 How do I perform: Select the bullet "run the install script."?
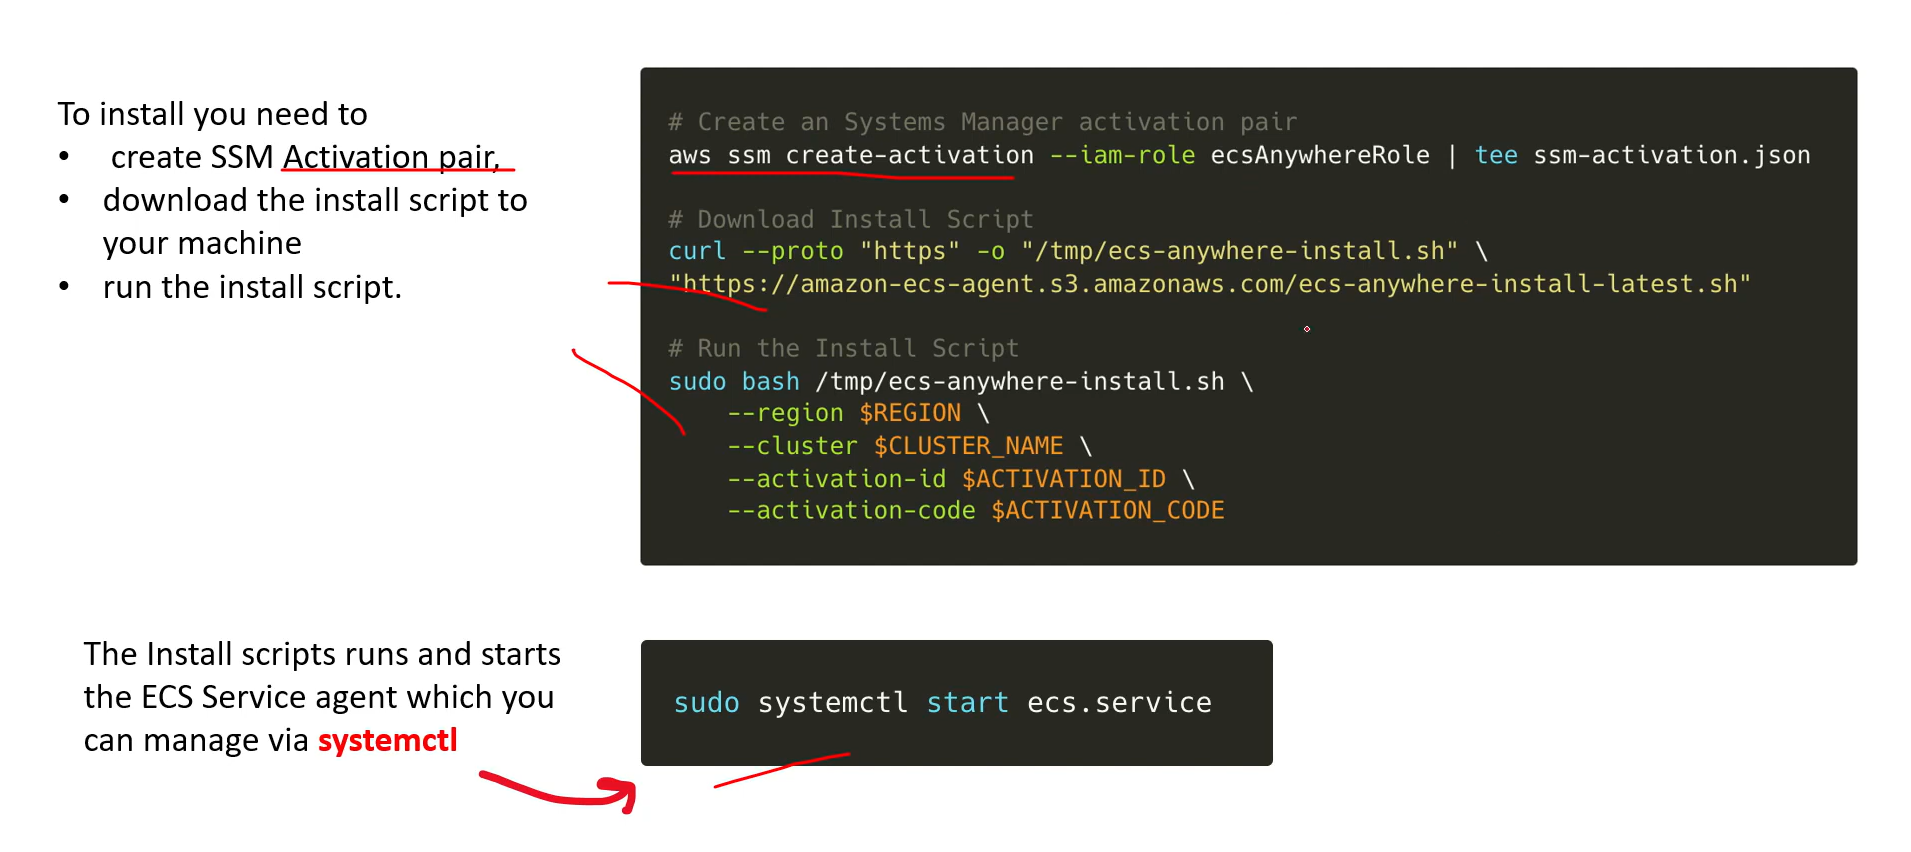[x=252, y=287]
